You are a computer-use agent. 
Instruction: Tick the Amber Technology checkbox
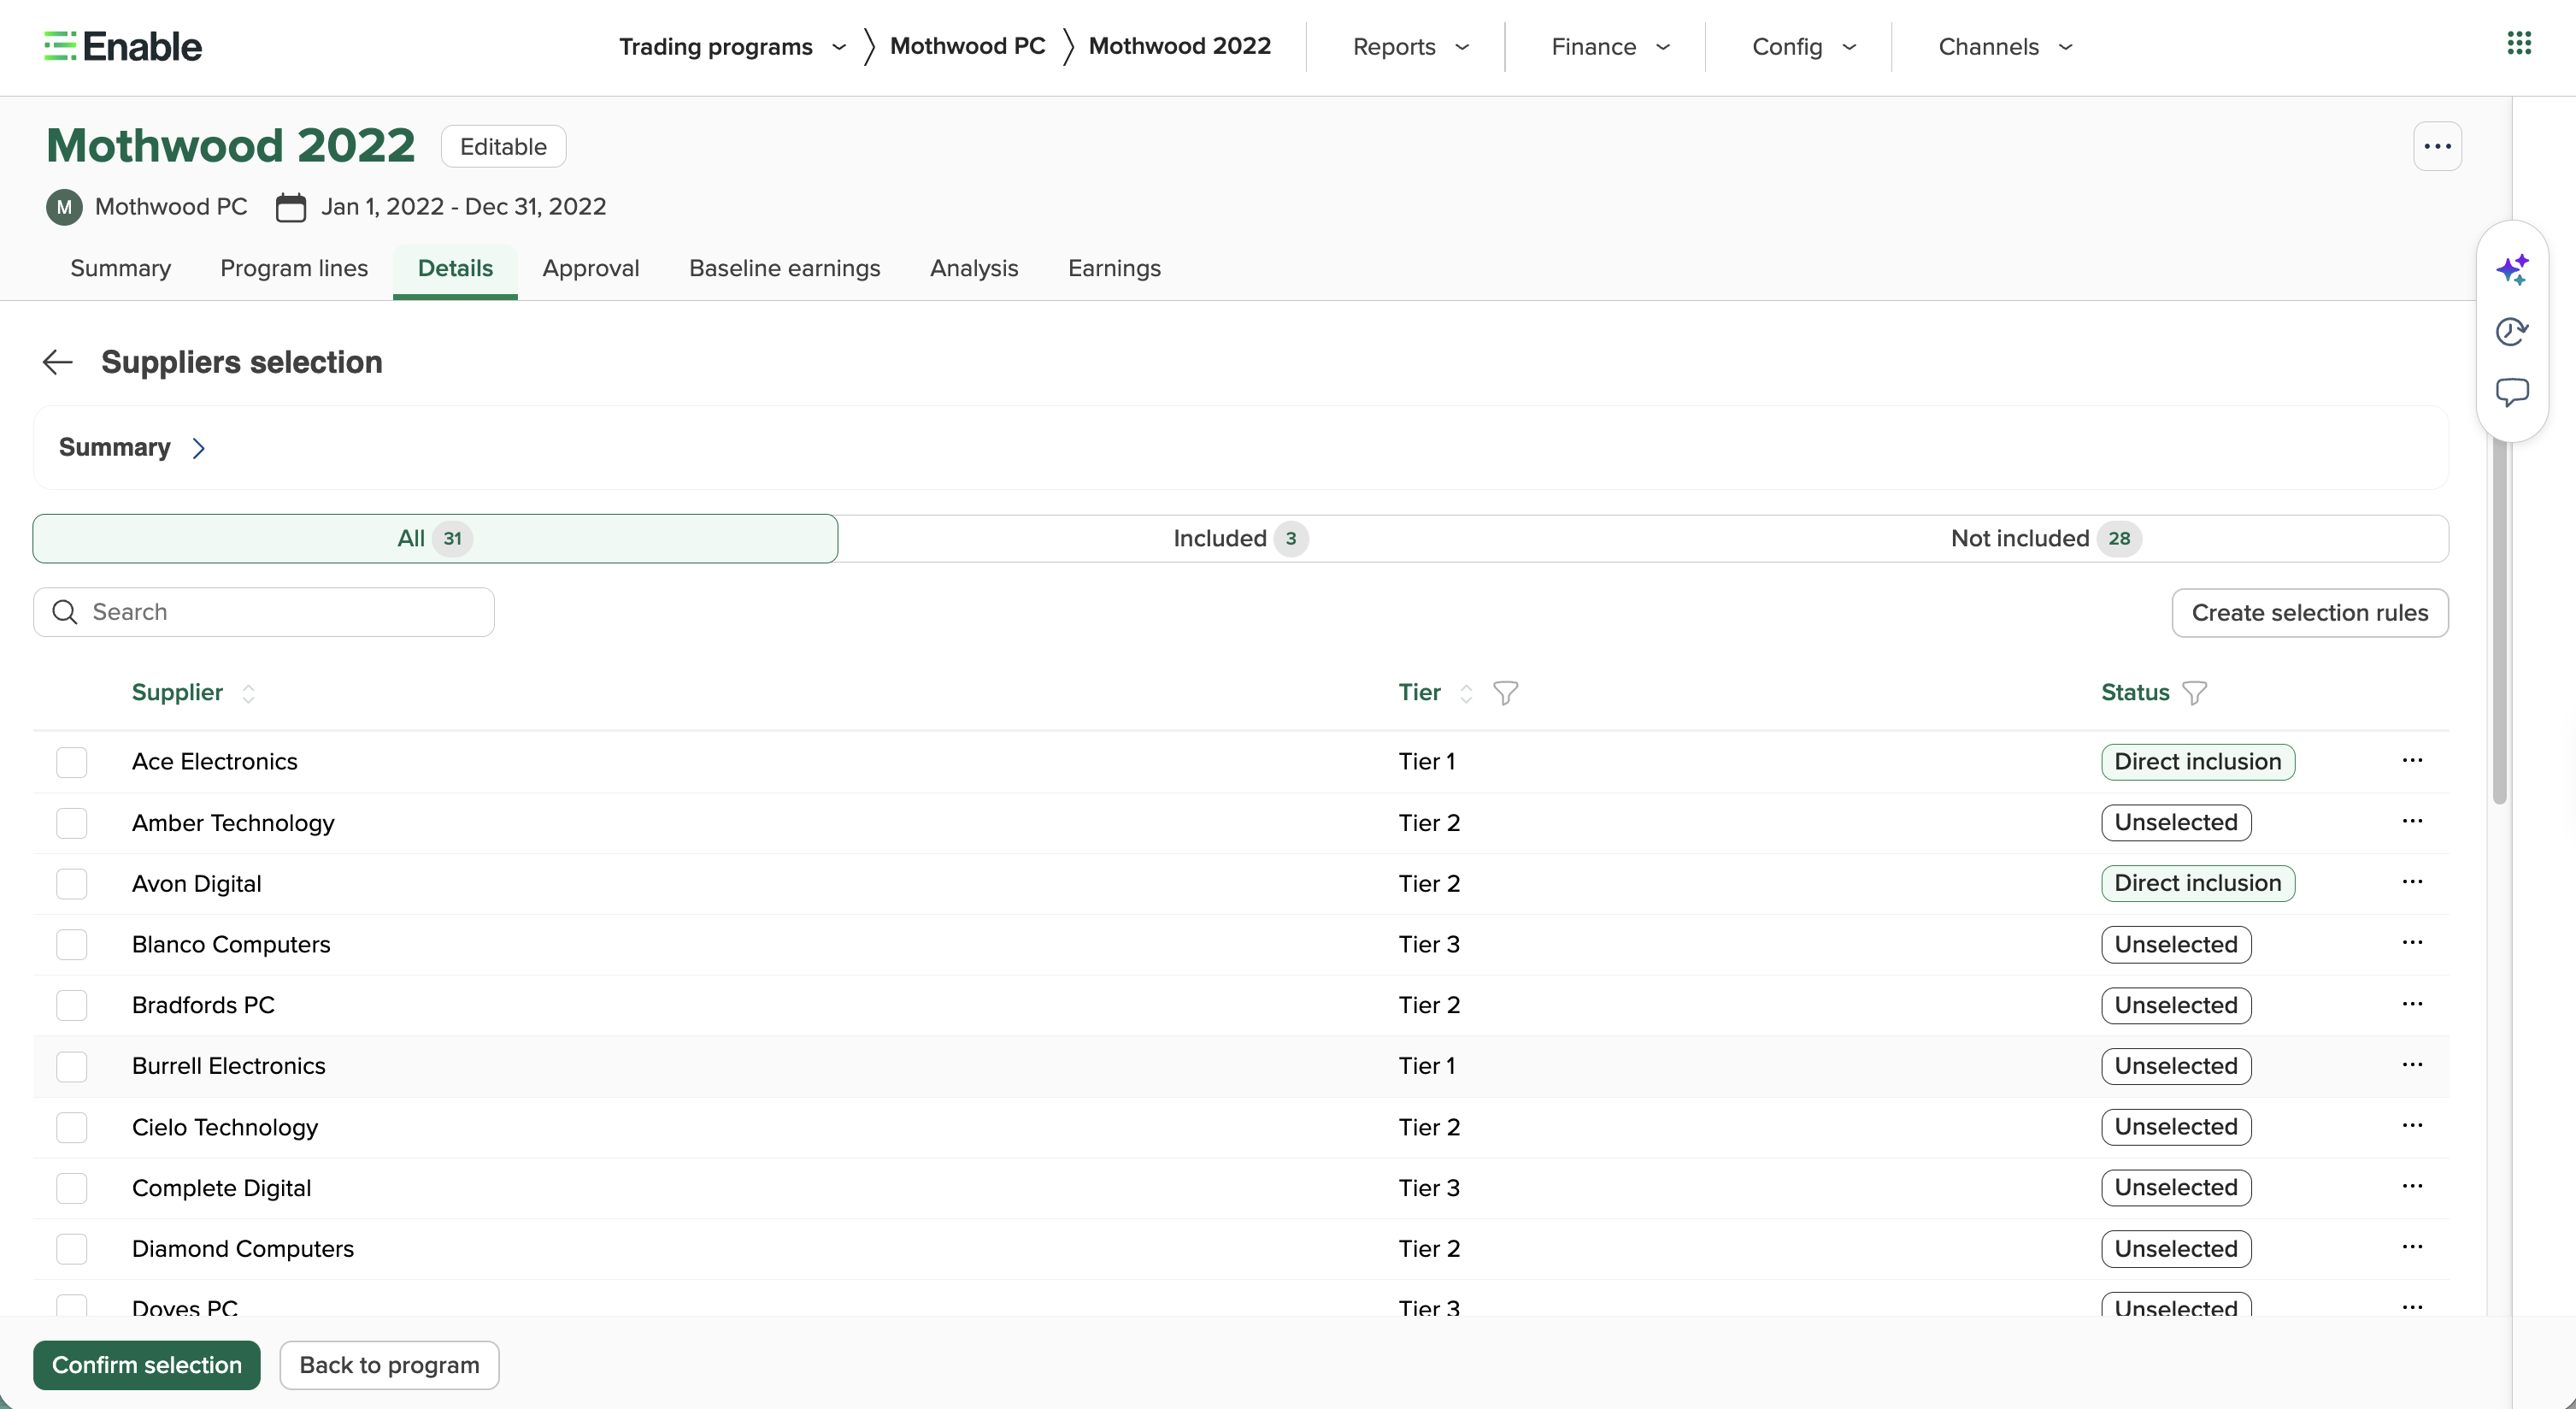(x=72, y=823)
